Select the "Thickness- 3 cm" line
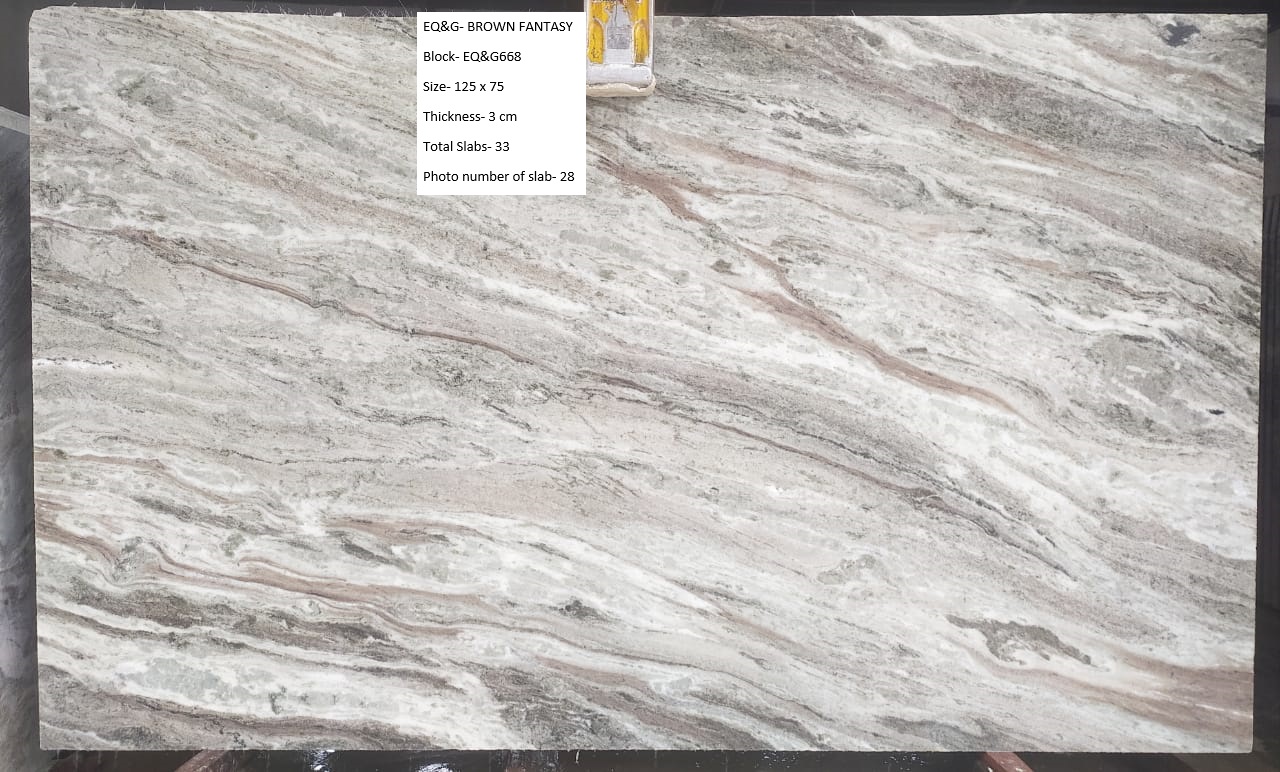The height and width of the screenshot is (772, 1280). 469,117
